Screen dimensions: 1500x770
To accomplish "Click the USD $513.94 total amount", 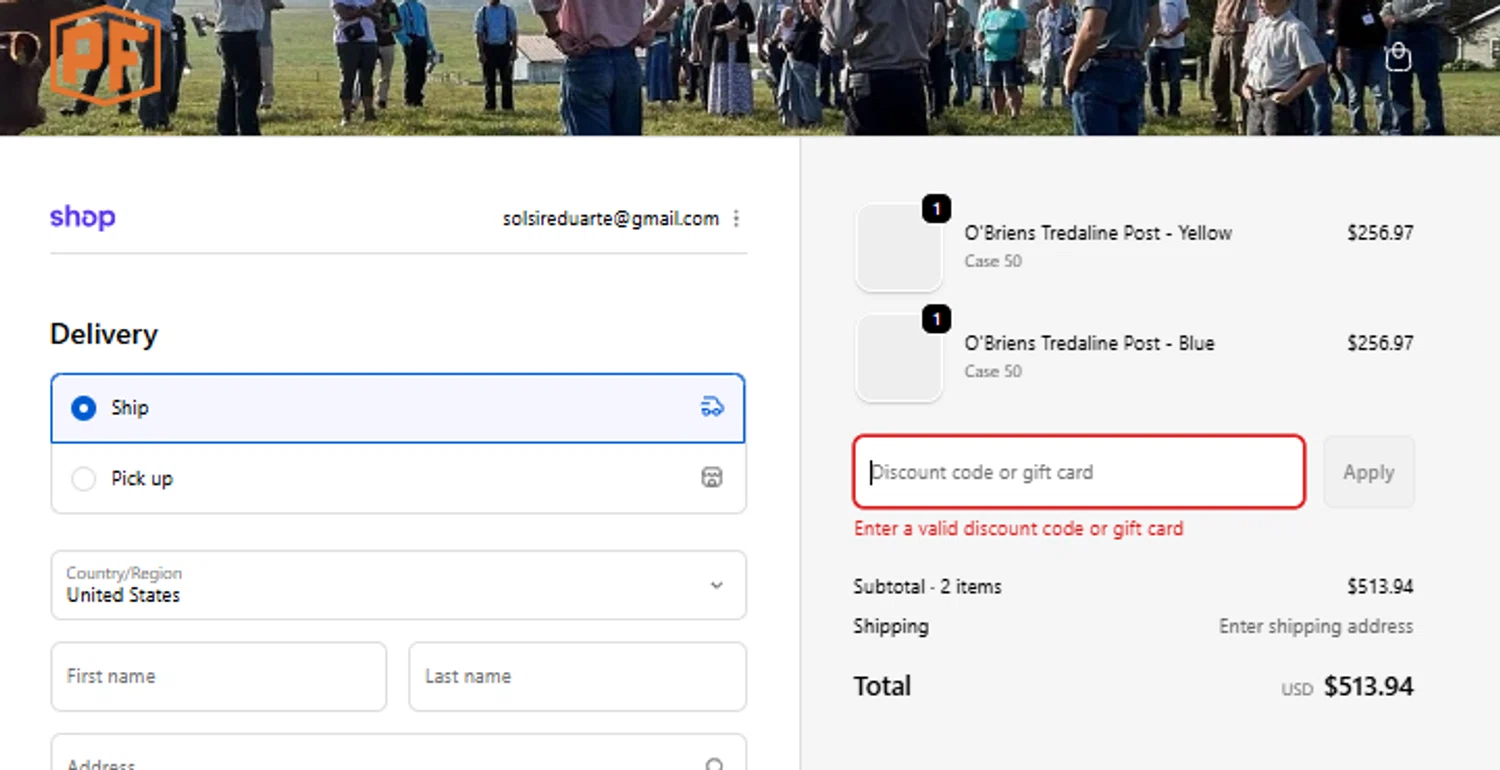I will coord(1347,687).
